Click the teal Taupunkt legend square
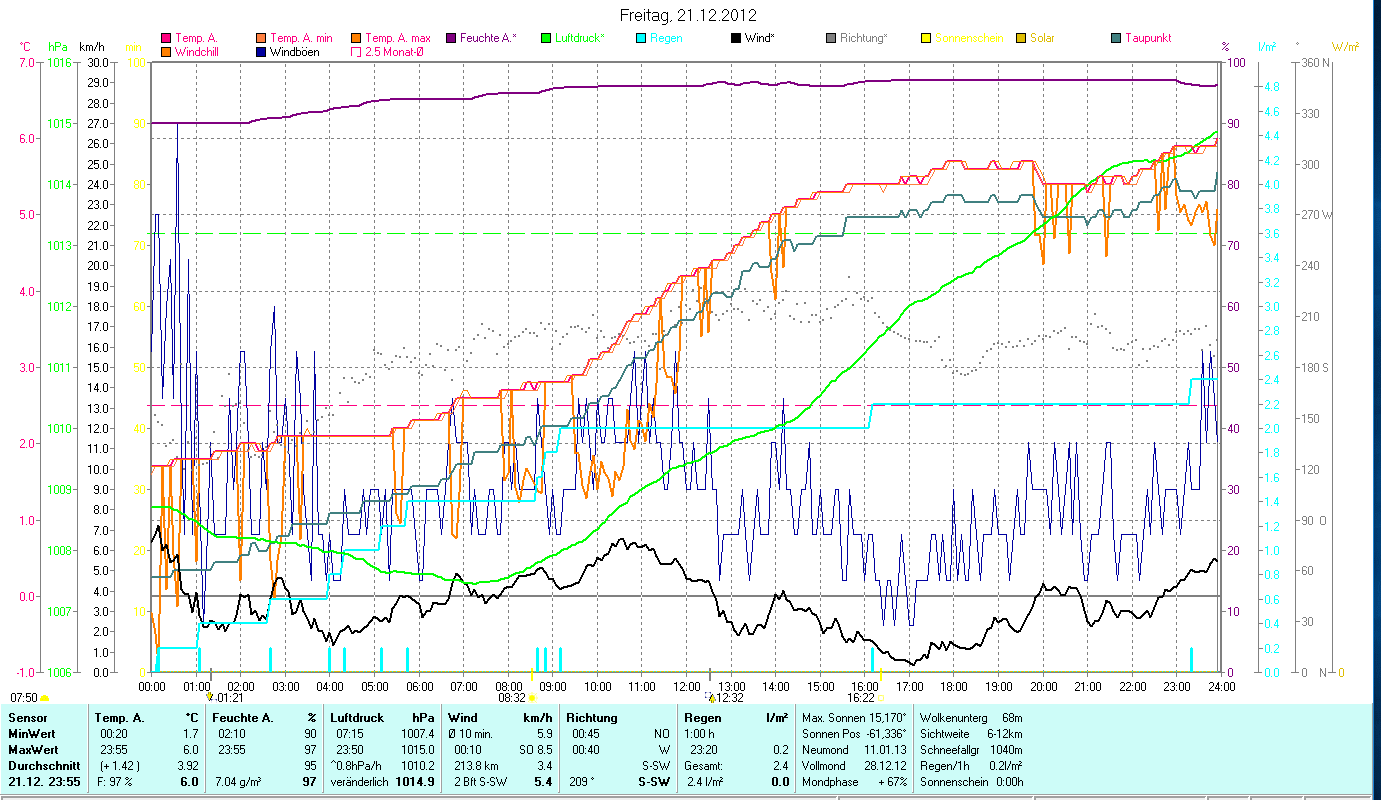The height and width of the screenshot is (800, 1381). [x=1116, y=38]
